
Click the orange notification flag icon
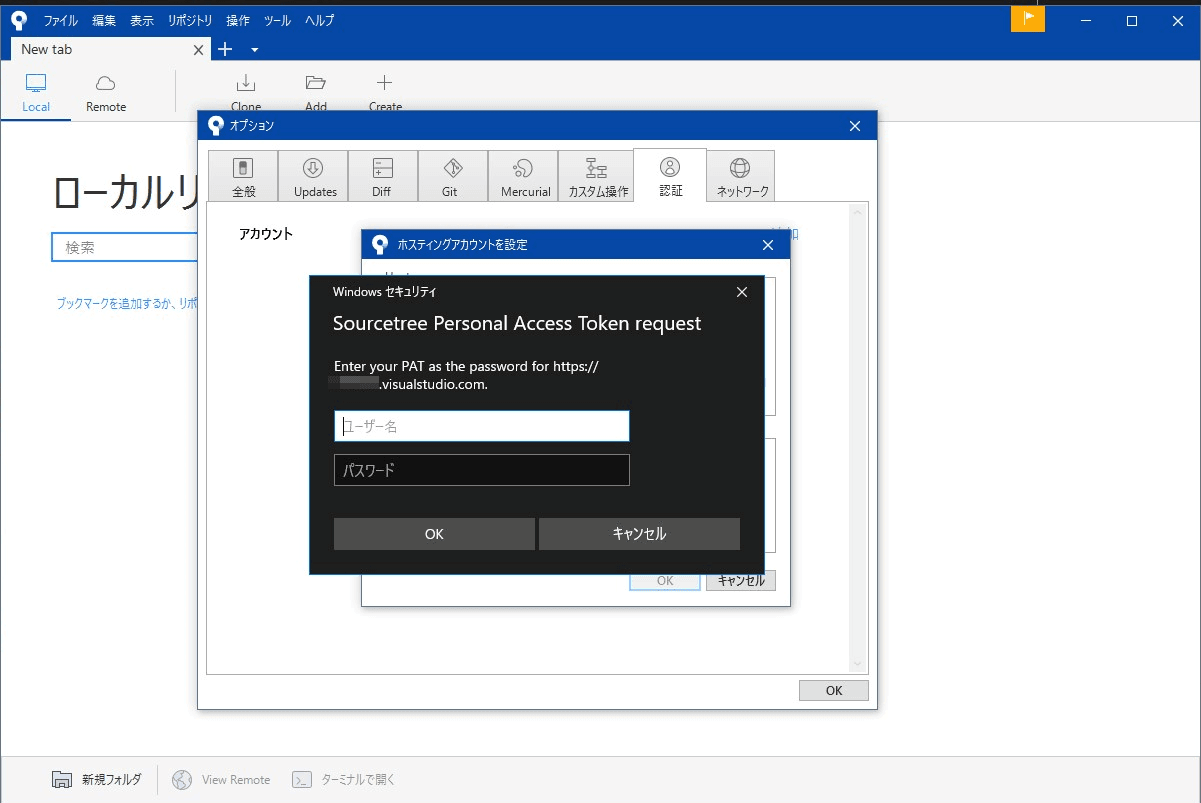click(1027, 19)
